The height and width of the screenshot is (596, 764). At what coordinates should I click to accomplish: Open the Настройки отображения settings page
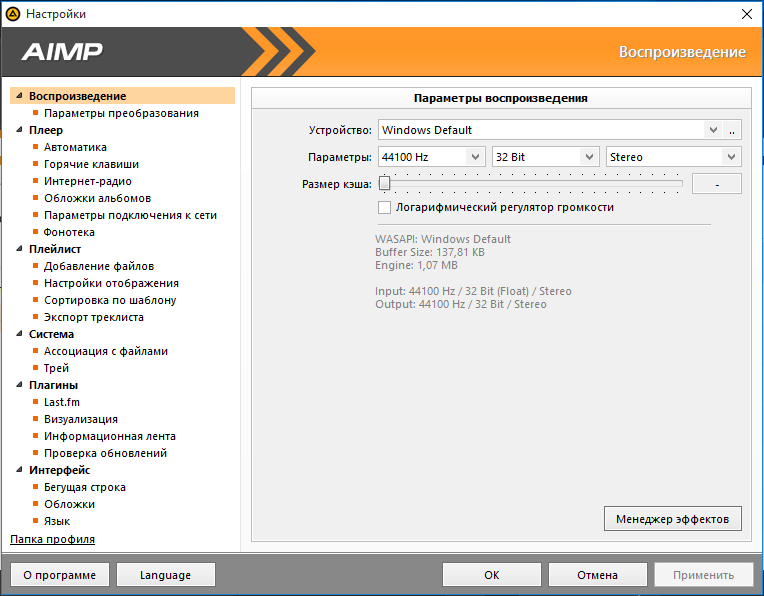(x=111, y=283)
